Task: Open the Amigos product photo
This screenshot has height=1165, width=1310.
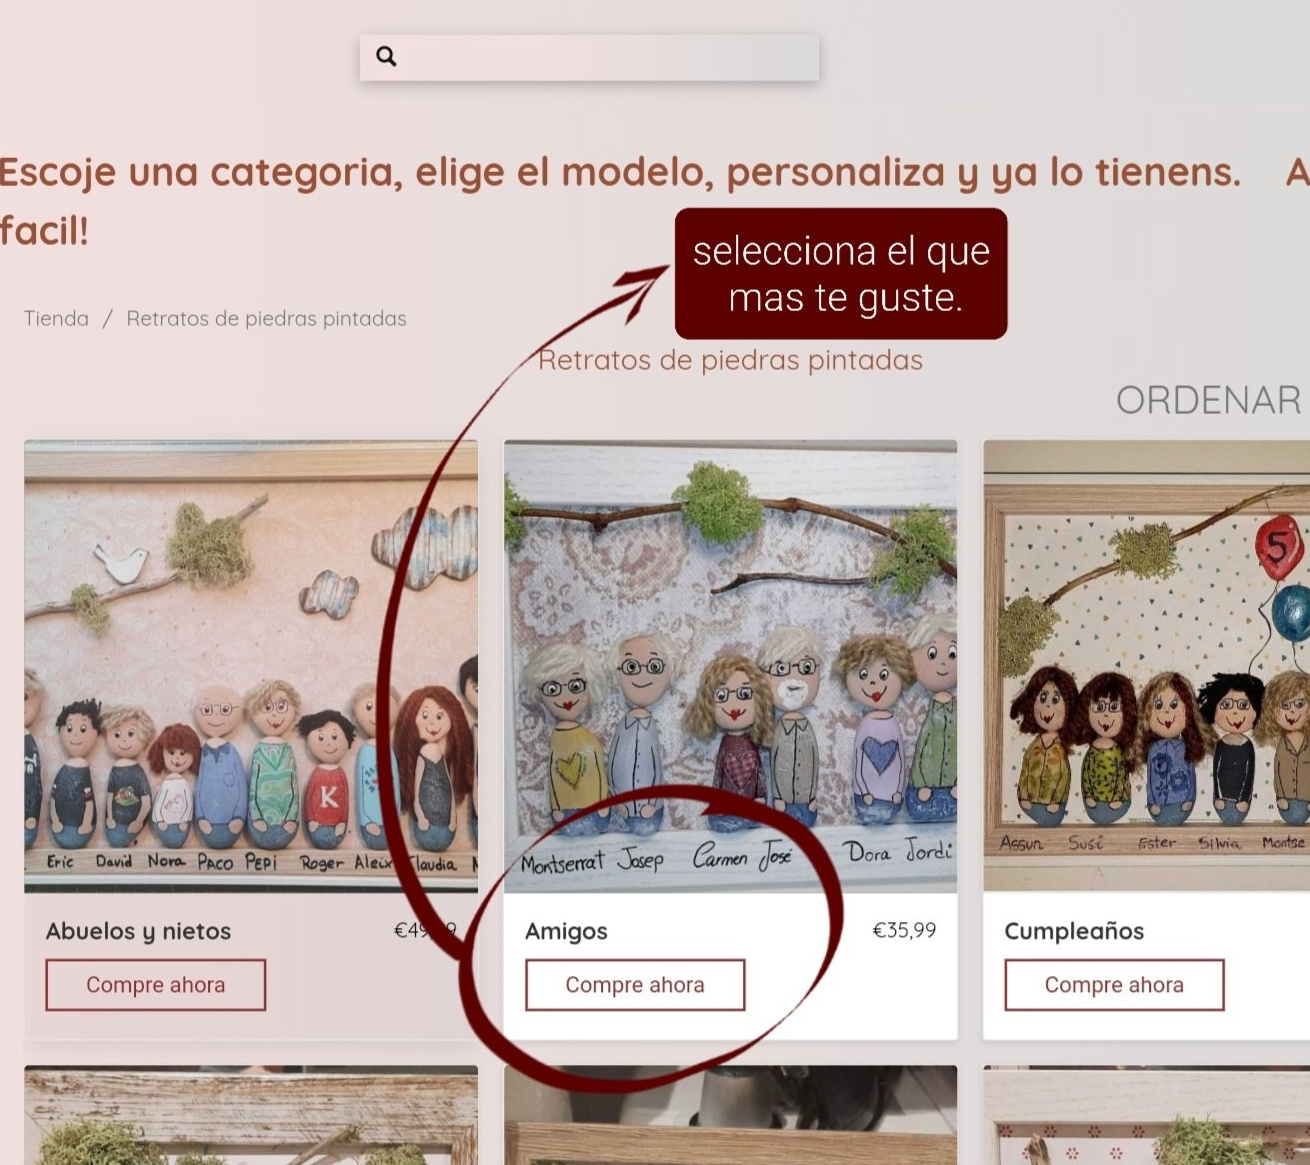Action: [730, 666]
